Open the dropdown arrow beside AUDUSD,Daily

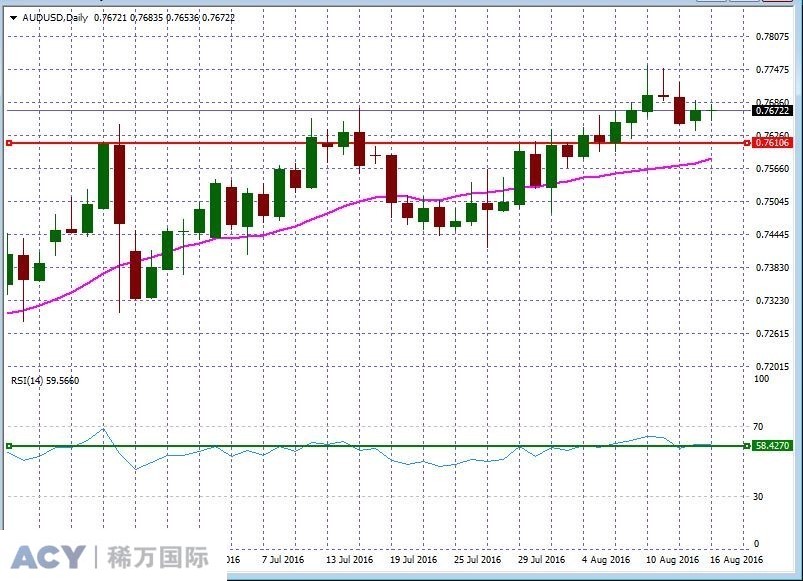(14, 18)
